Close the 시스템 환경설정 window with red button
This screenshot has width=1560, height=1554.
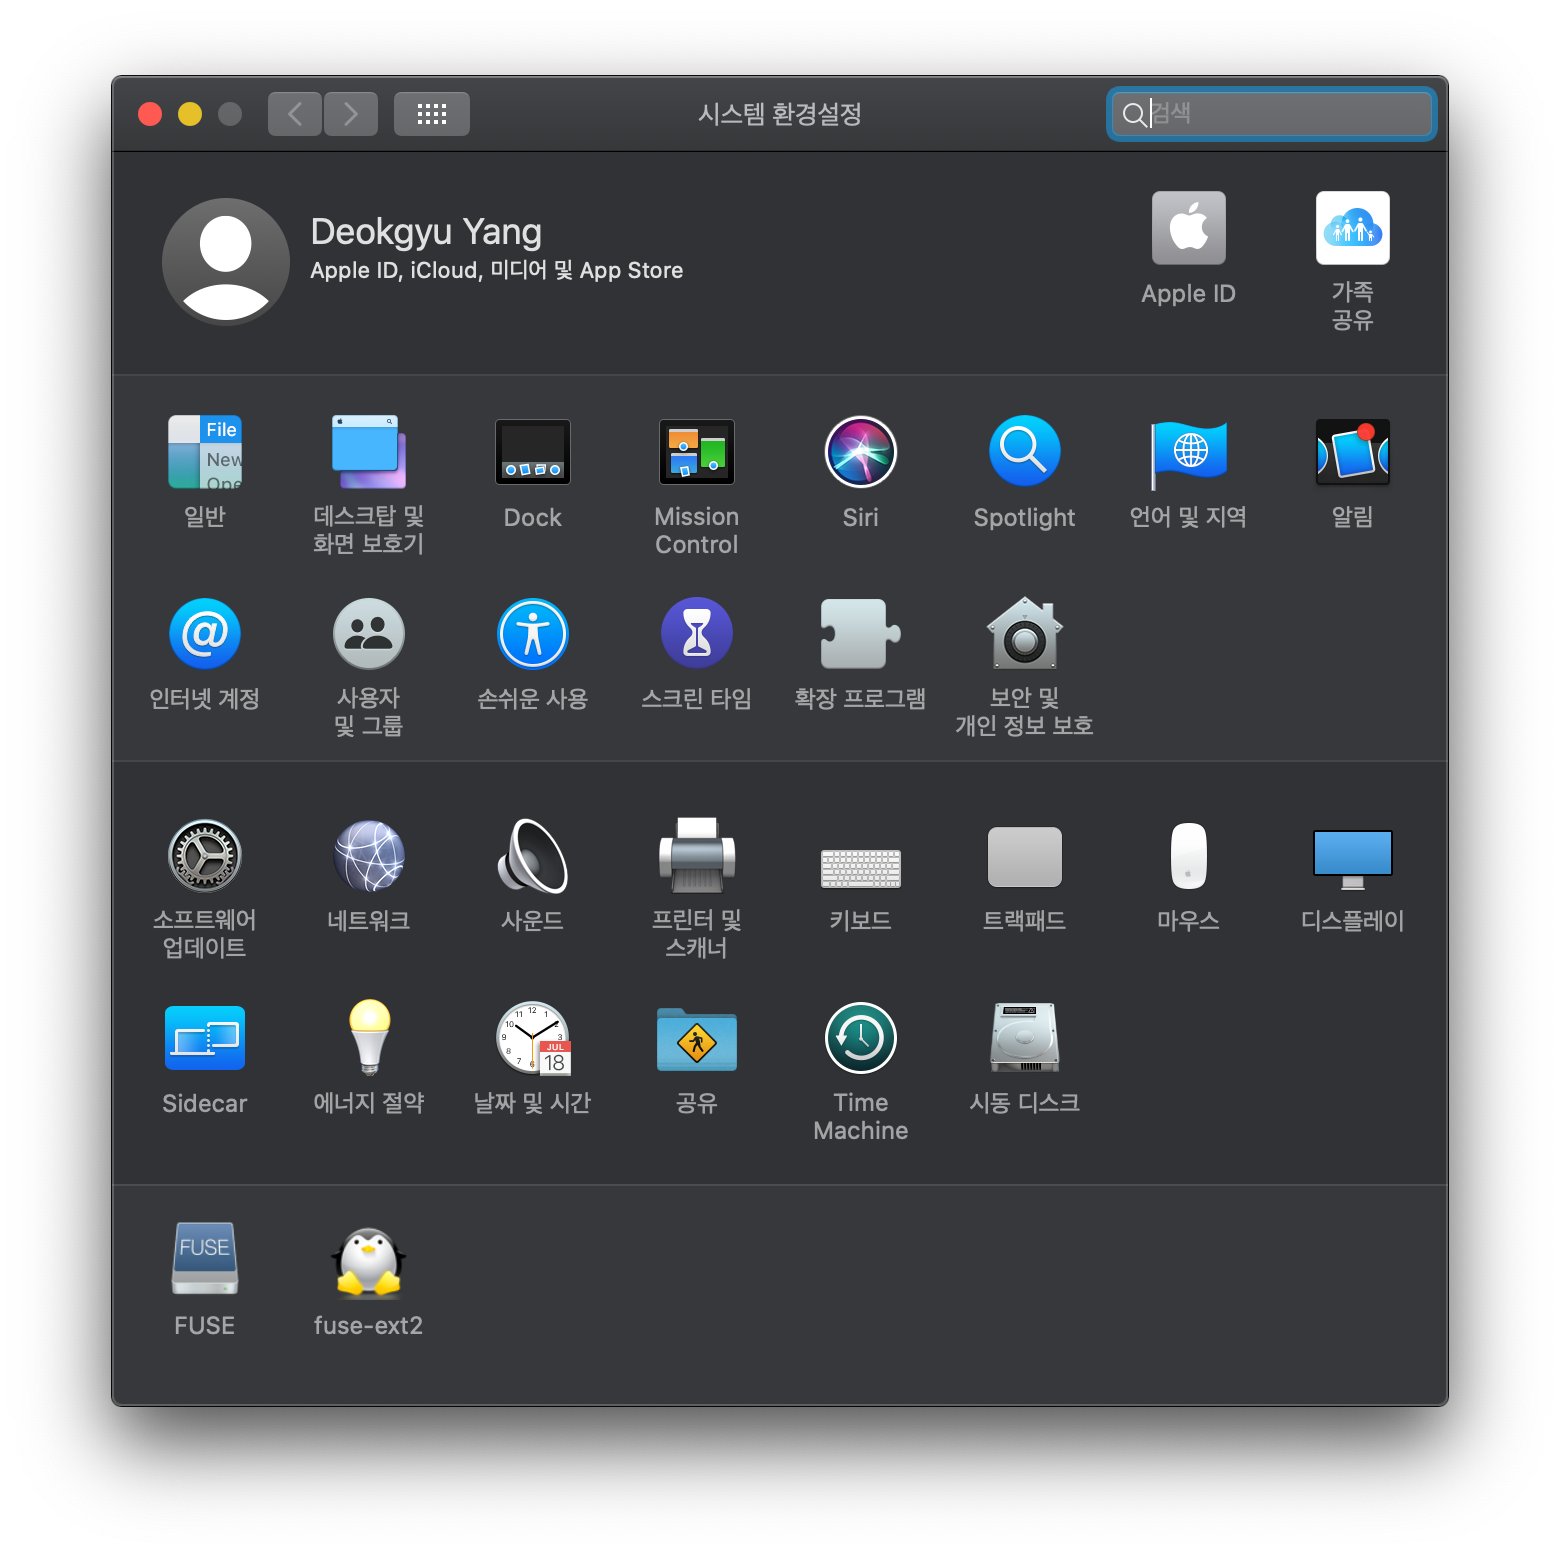(150, 114)
